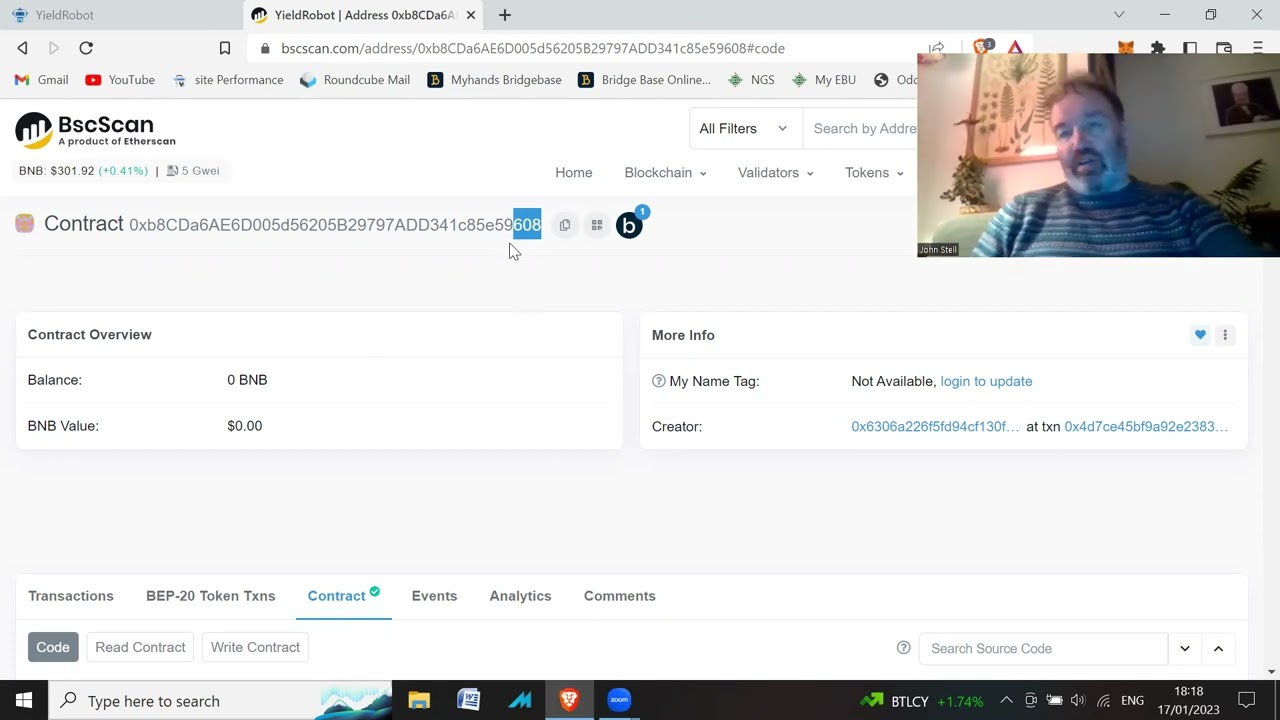Jump to next source search result
Image resolution: width=1280 pixels, height=720 pixels.
tap(1185, 648)
